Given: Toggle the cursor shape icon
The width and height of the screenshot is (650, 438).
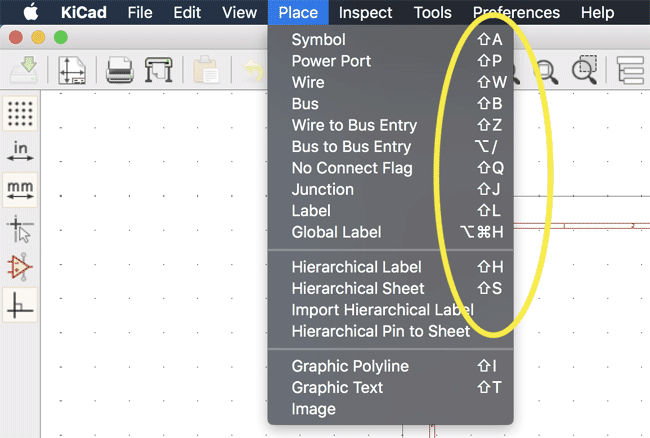Looking at the screenshot, I should pyautogui.click(x=20, y=228).
